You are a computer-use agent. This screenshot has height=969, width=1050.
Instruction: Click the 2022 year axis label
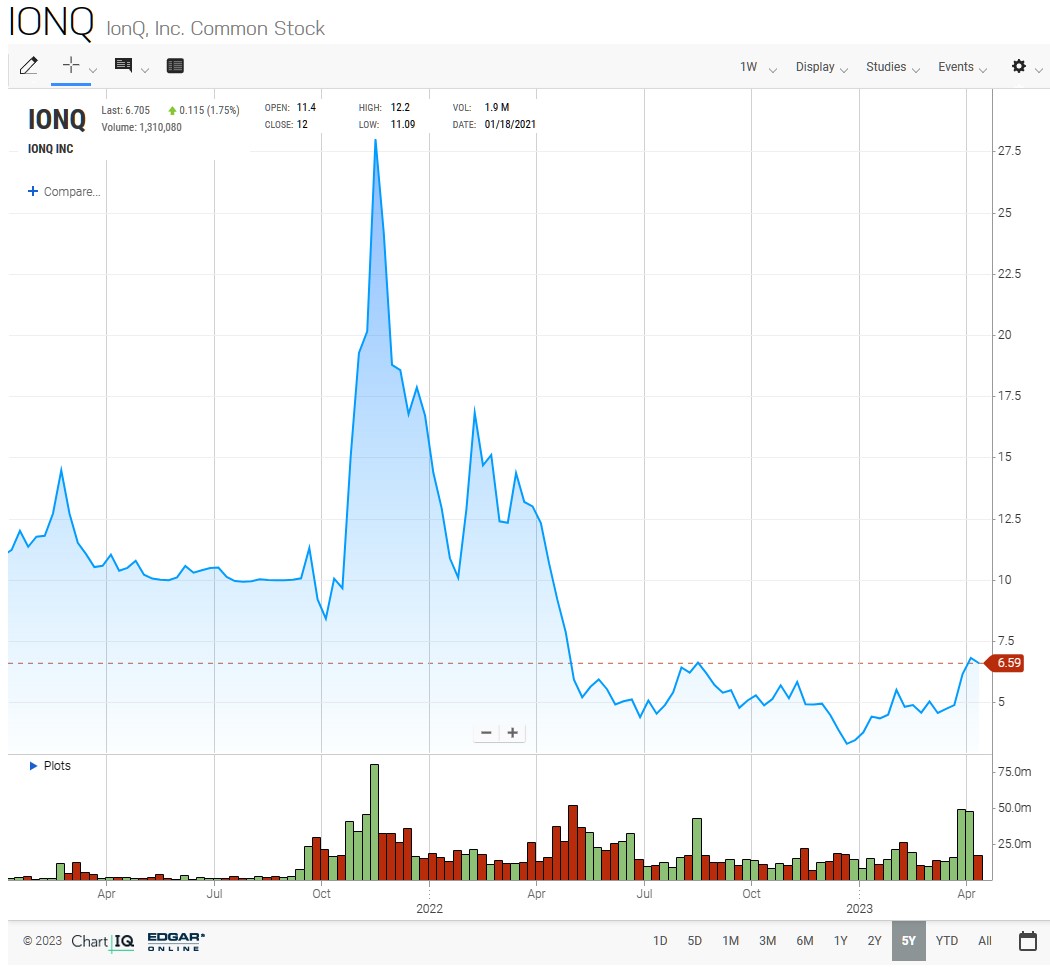click(x=429, y=909)
